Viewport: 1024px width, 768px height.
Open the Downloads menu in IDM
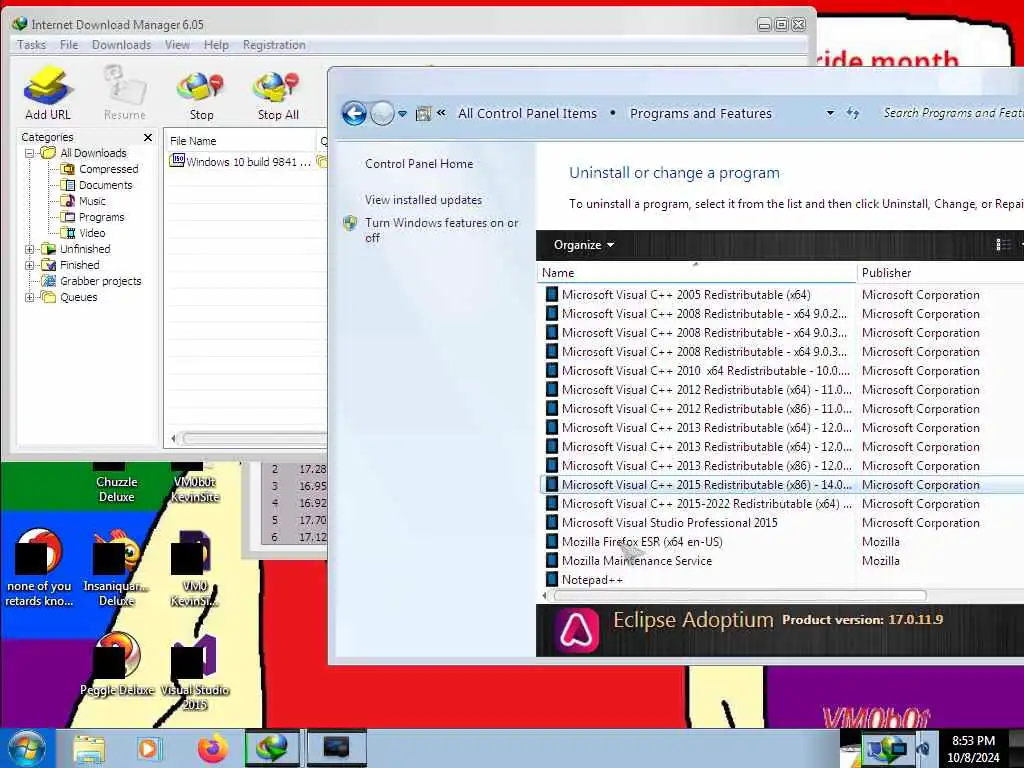121,45
